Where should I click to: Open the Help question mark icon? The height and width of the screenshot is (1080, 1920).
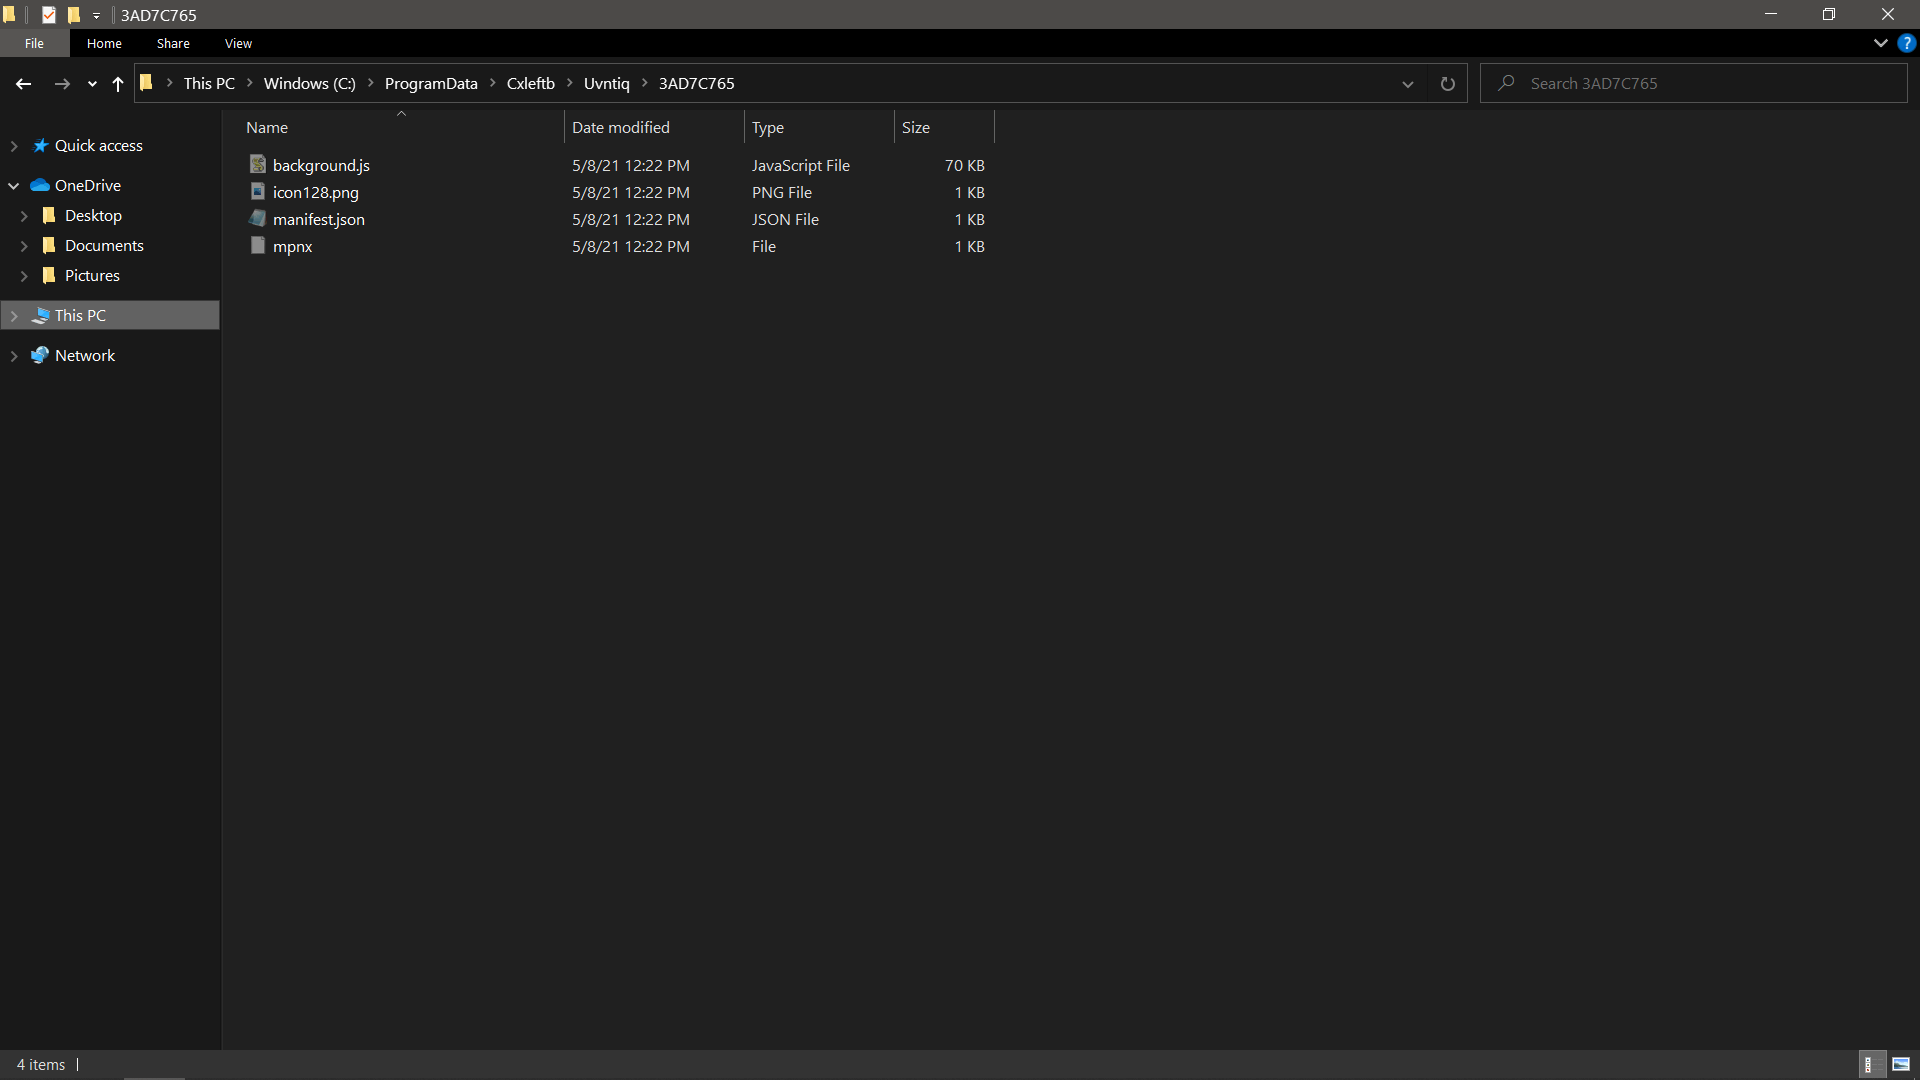(x=1907, y=43)
